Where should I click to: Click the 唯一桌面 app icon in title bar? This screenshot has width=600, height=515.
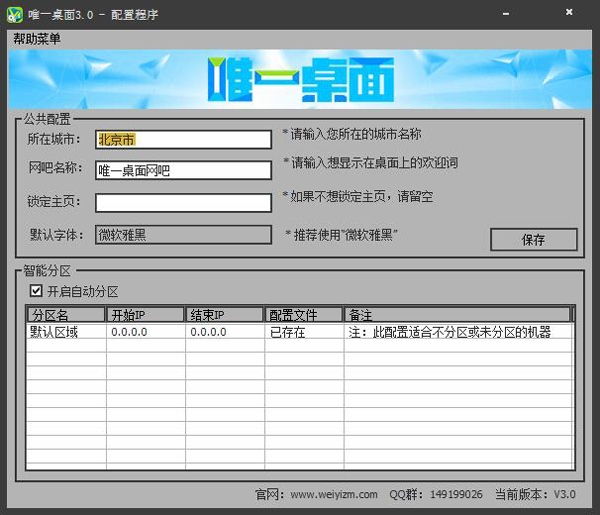tap(15, 15)
